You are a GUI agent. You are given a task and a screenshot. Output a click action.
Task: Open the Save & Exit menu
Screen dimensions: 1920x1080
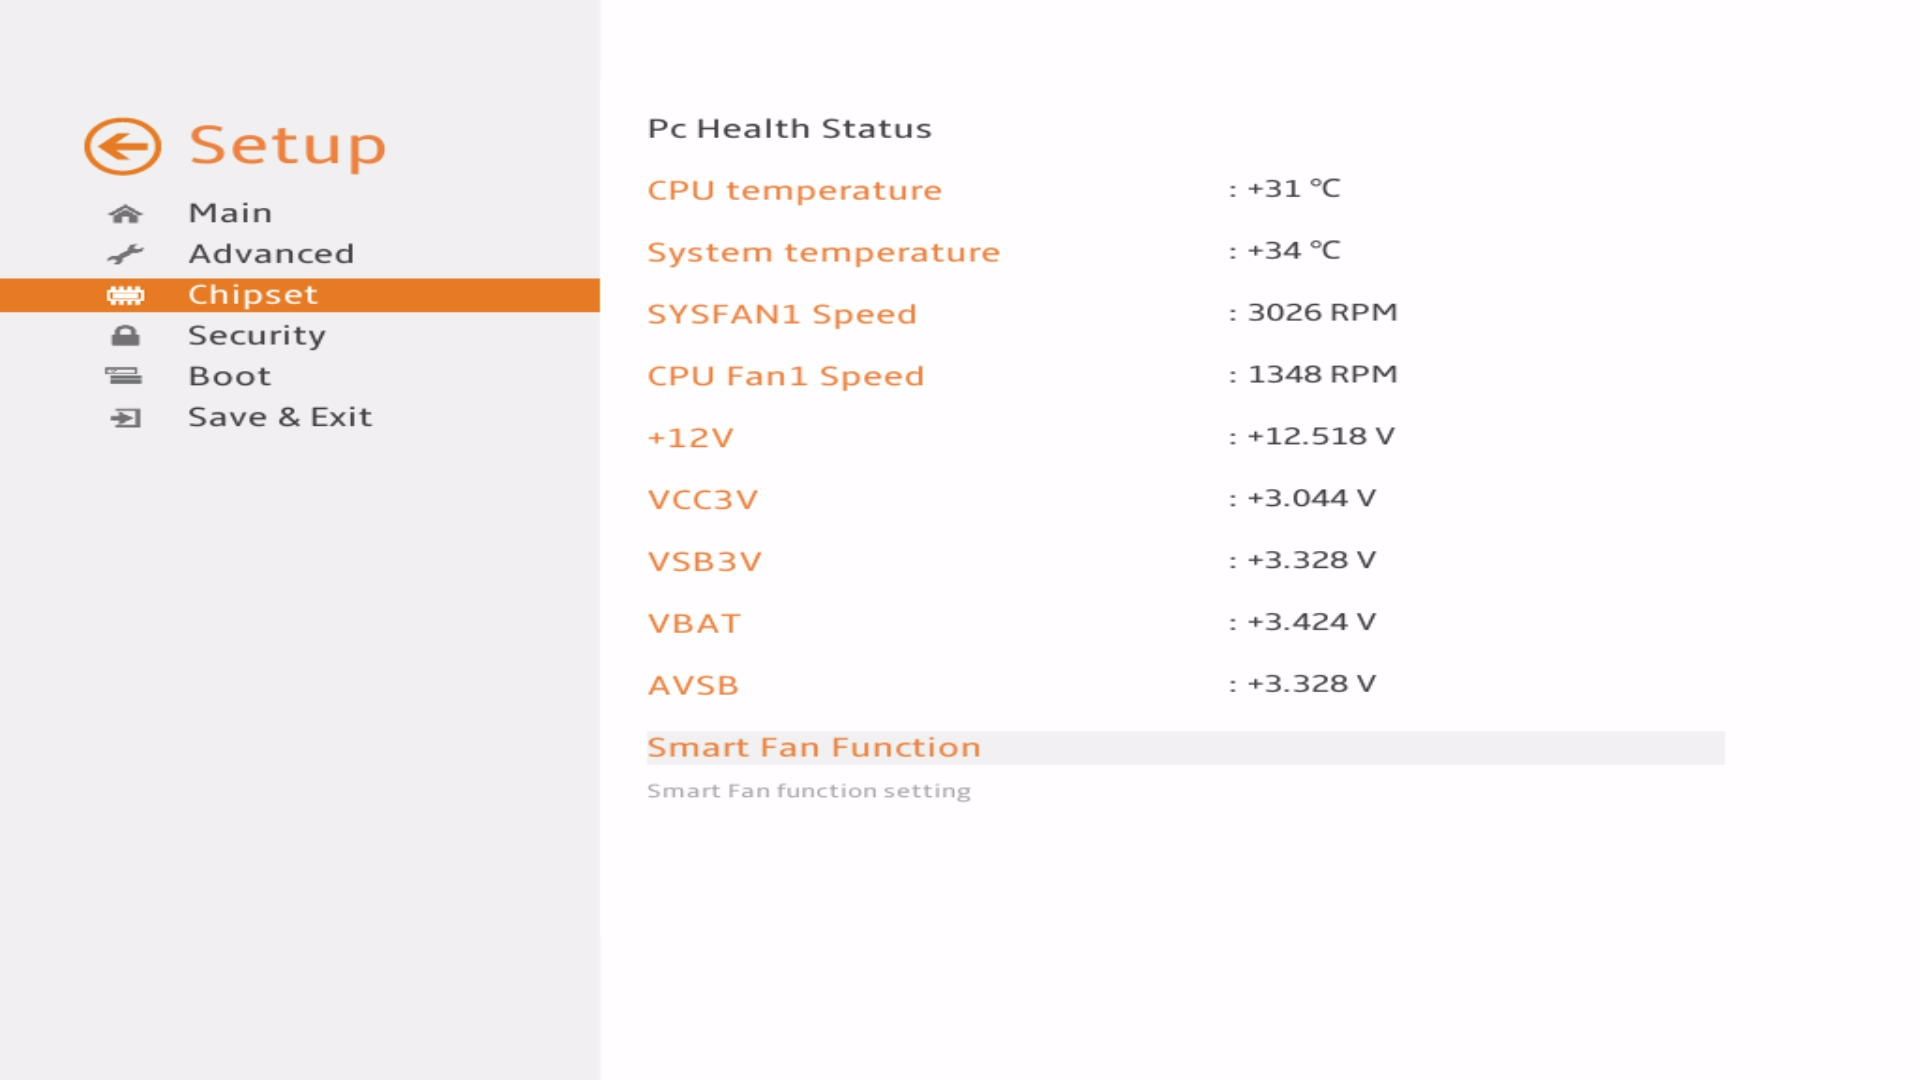tap(280, 417)
